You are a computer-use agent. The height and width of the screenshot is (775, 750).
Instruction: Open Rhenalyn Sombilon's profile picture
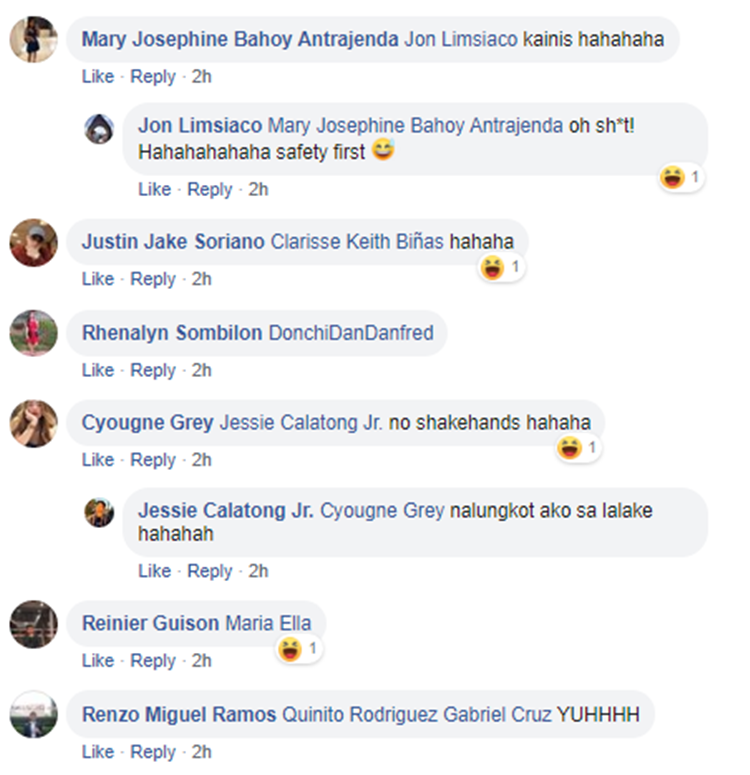[x=34, y=333]
